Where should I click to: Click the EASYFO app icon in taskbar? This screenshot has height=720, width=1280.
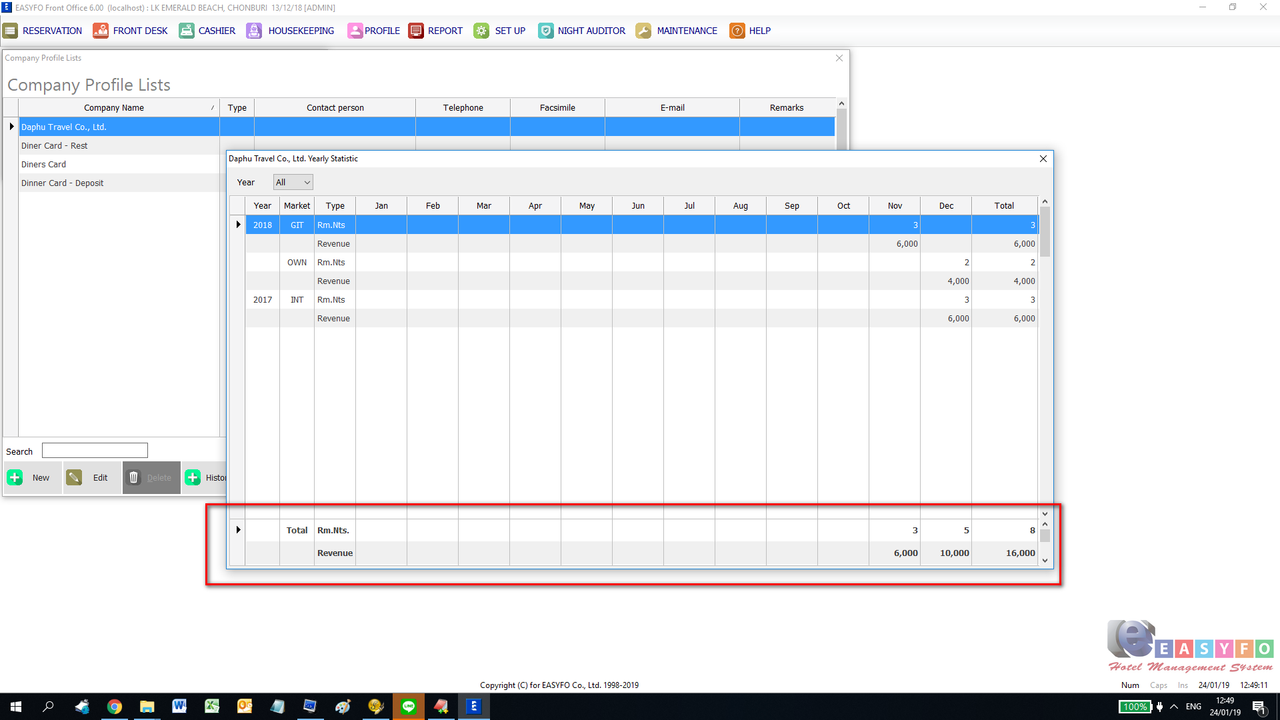pos(473,707)
